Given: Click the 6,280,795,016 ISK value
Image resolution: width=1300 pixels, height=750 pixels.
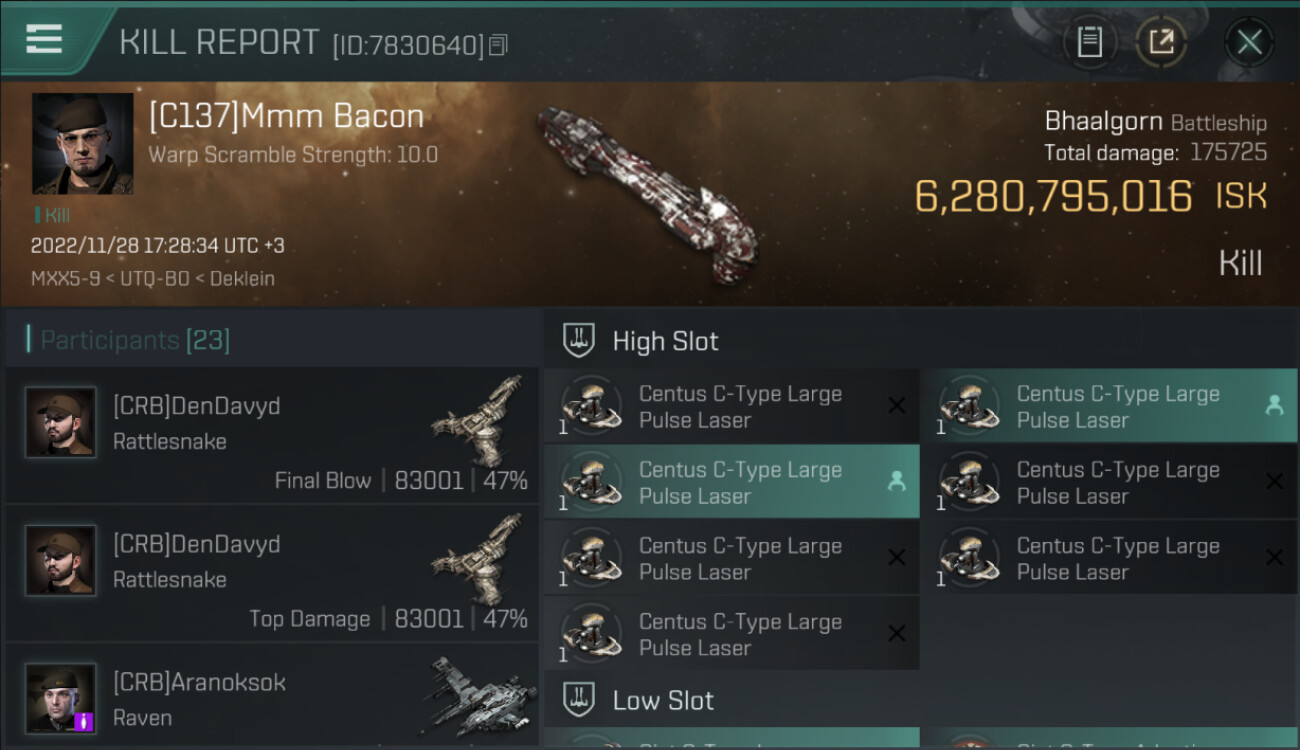Looking at the screenshot, I should click(x=1090, y=197).
